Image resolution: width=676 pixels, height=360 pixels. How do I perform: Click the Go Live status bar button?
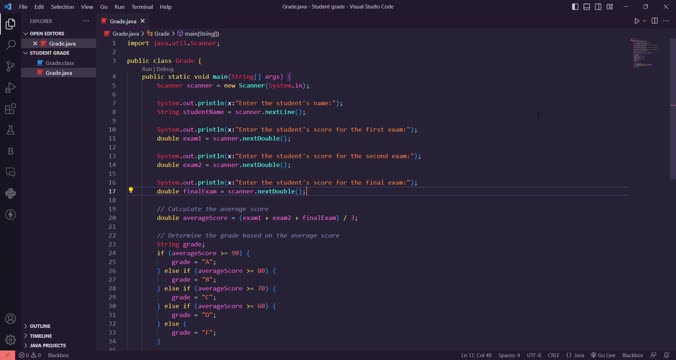603,355
